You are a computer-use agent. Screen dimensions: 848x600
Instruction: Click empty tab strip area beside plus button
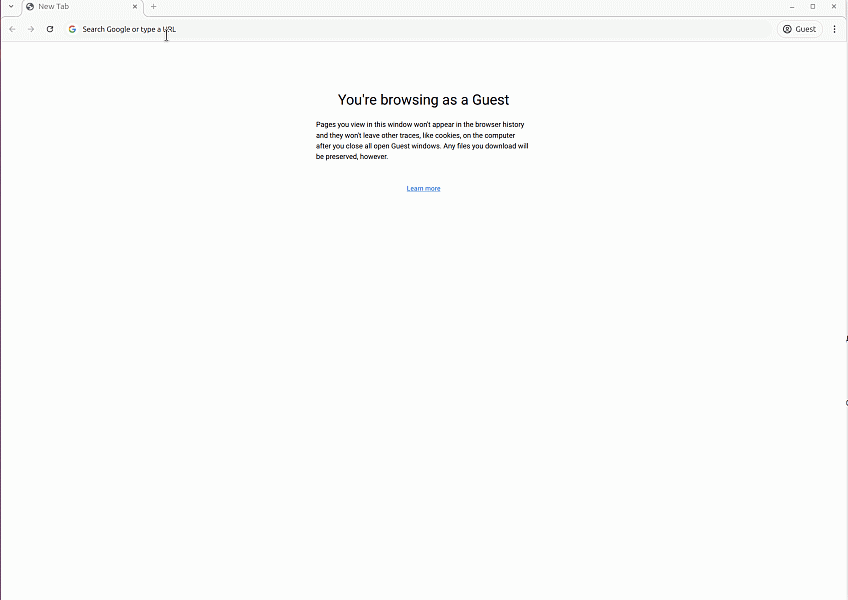[x=450, y=7]
